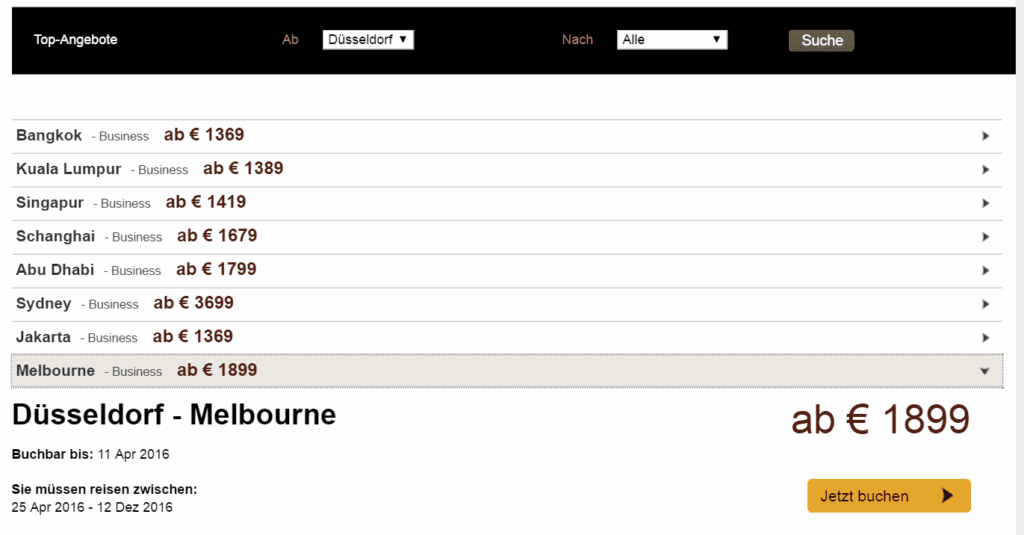Click the travel period 25 Apr 2016 - 12 Dez 2016
Screen dimensions: 1024x535
click(92, 508)
